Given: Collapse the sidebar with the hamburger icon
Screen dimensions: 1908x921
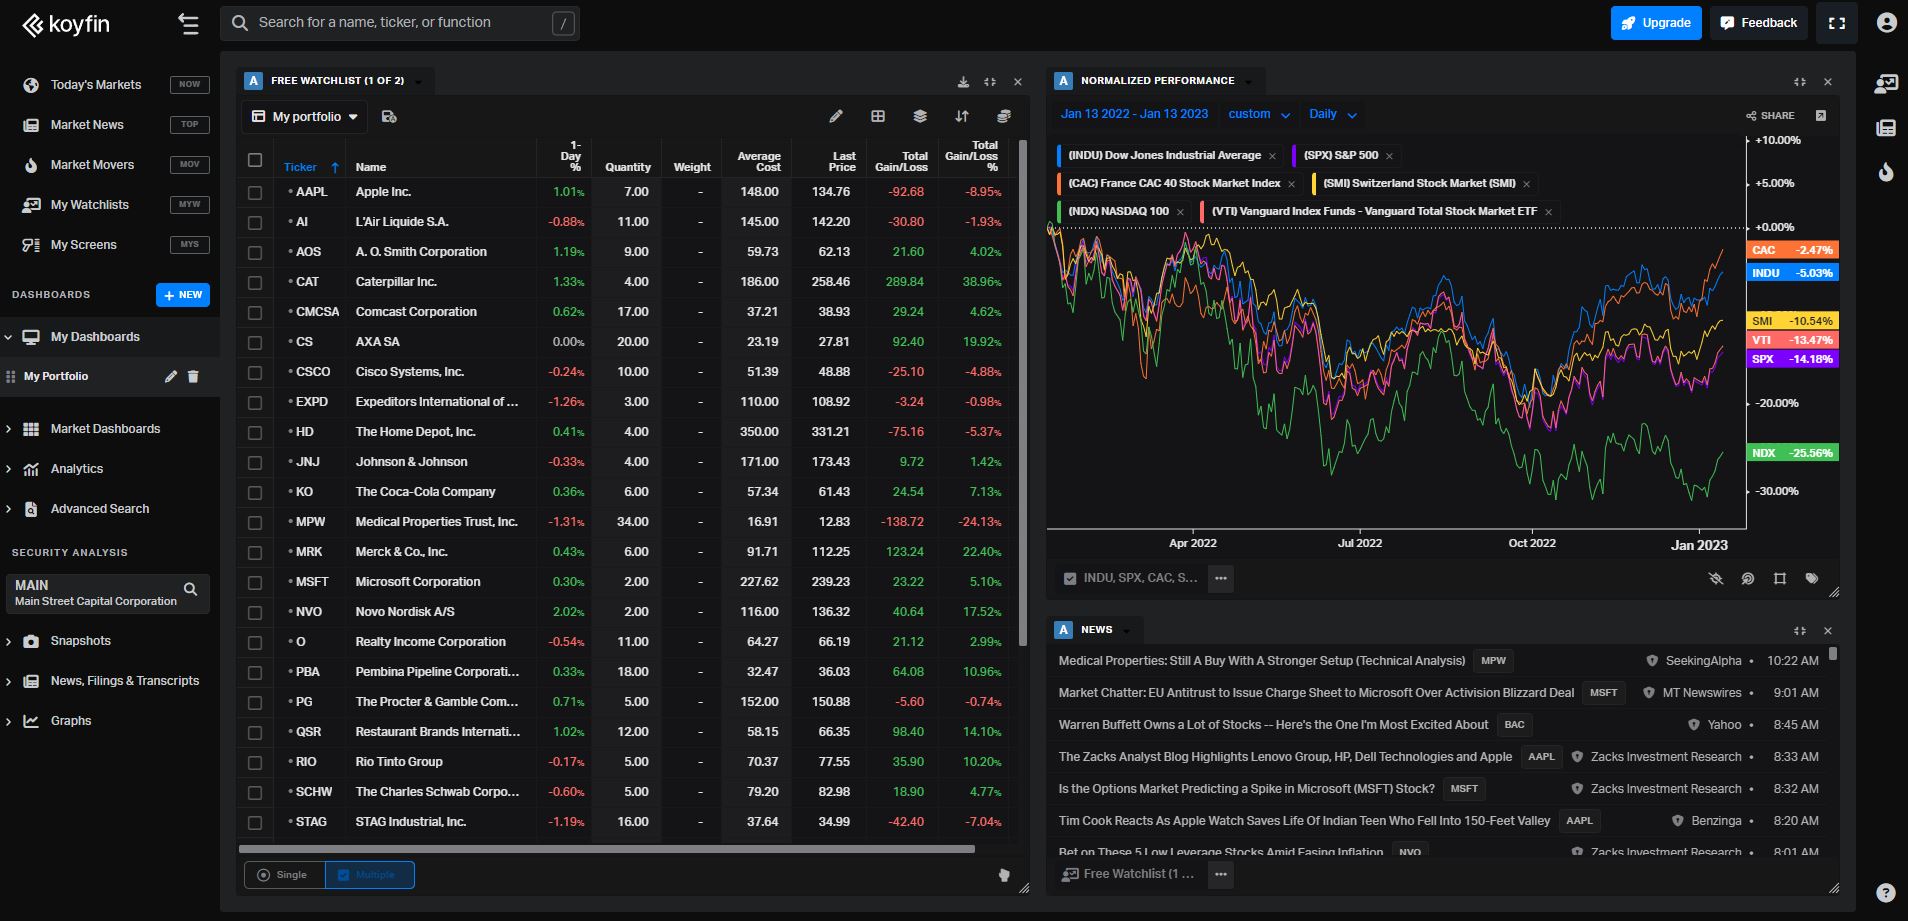Looking at the screenshot, I should coord(188,23).
